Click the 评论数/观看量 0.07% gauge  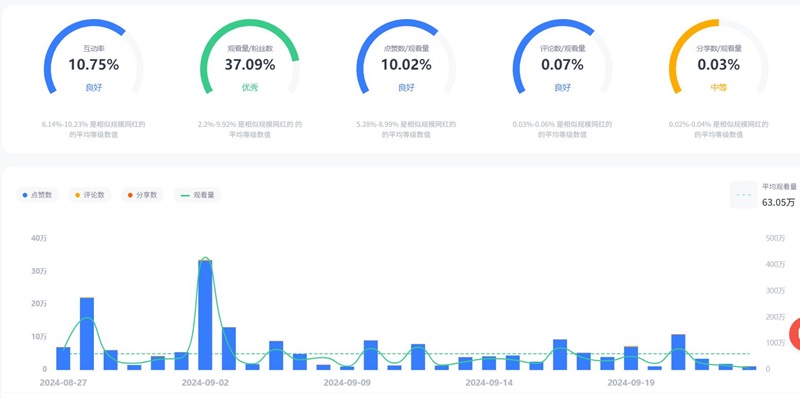(562, 57)
